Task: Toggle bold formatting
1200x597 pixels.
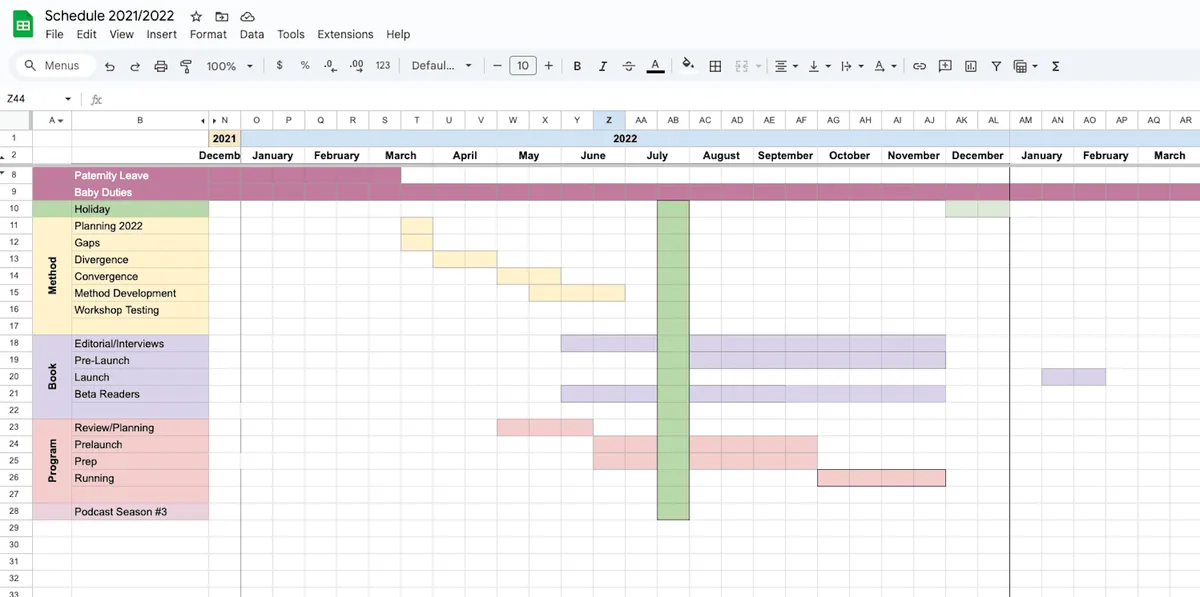Action: (x=577, y=66)
